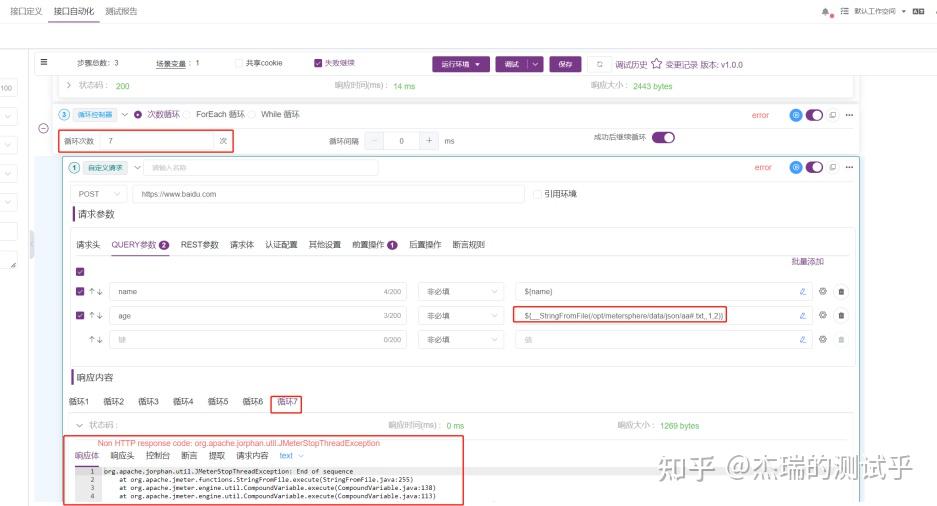The width and height of the screenshot is (937, 506).
Task: Check the 引用环境 checkbox
Action: (537, 194)
